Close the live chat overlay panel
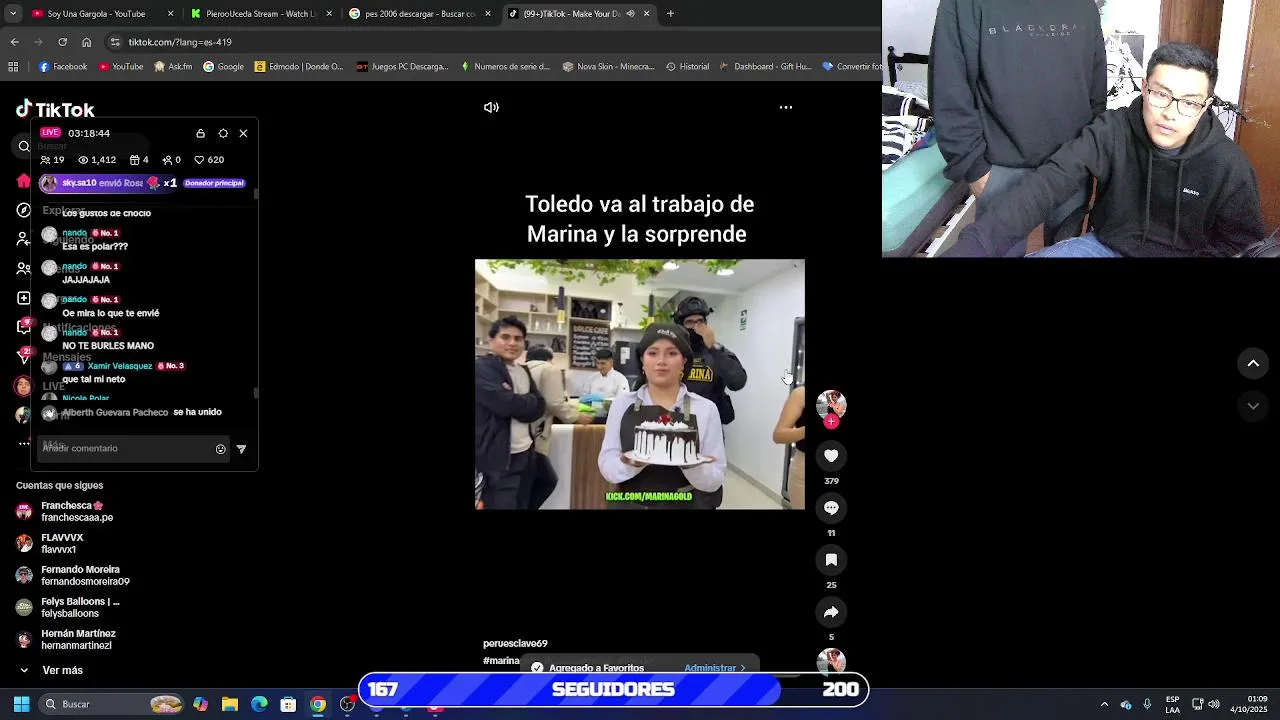 (x=243, y=133)
